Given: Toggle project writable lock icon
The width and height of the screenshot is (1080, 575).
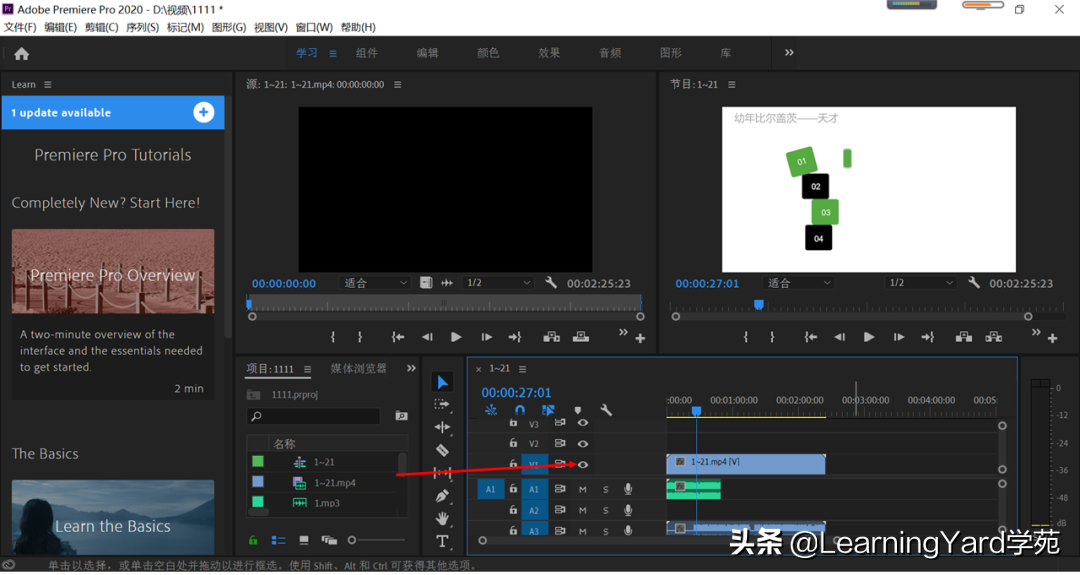Looking at the screenshot, I should point(253,541).
